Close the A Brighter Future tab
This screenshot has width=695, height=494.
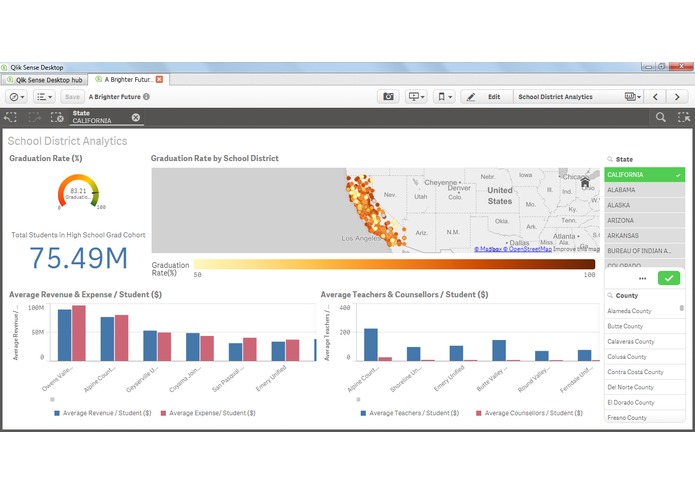point(159,79)
